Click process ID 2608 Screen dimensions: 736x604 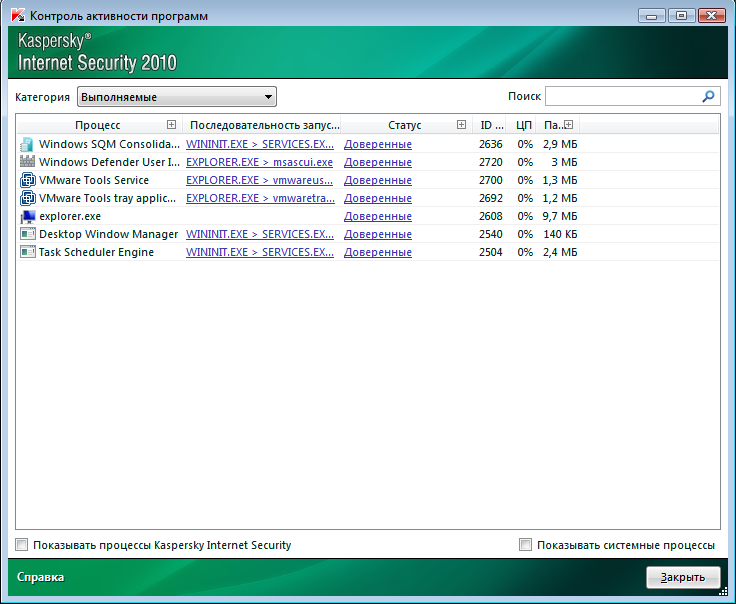(x=491, y=216)
